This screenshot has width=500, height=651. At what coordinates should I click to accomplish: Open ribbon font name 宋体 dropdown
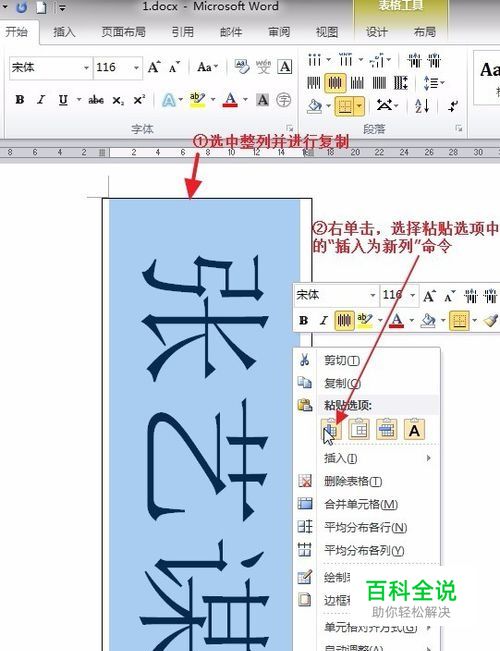coord(86,67)
